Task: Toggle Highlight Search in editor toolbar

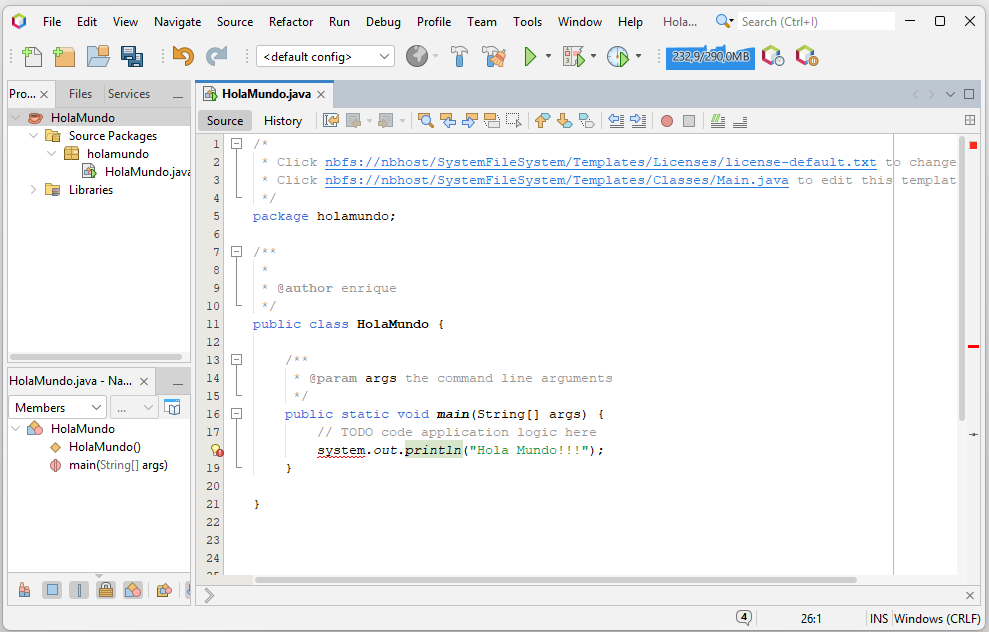Action: click(492, 120)
